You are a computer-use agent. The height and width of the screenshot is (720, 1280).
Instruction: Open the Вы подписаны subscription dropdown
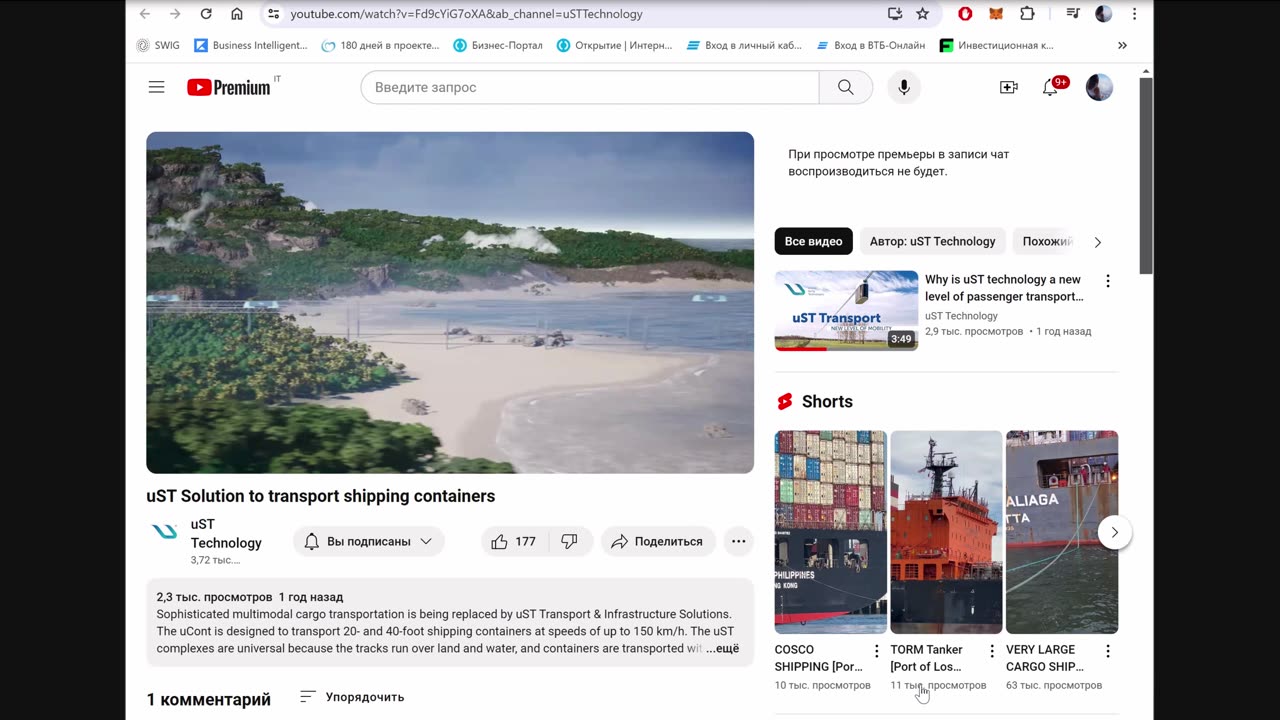pos(369,541)
